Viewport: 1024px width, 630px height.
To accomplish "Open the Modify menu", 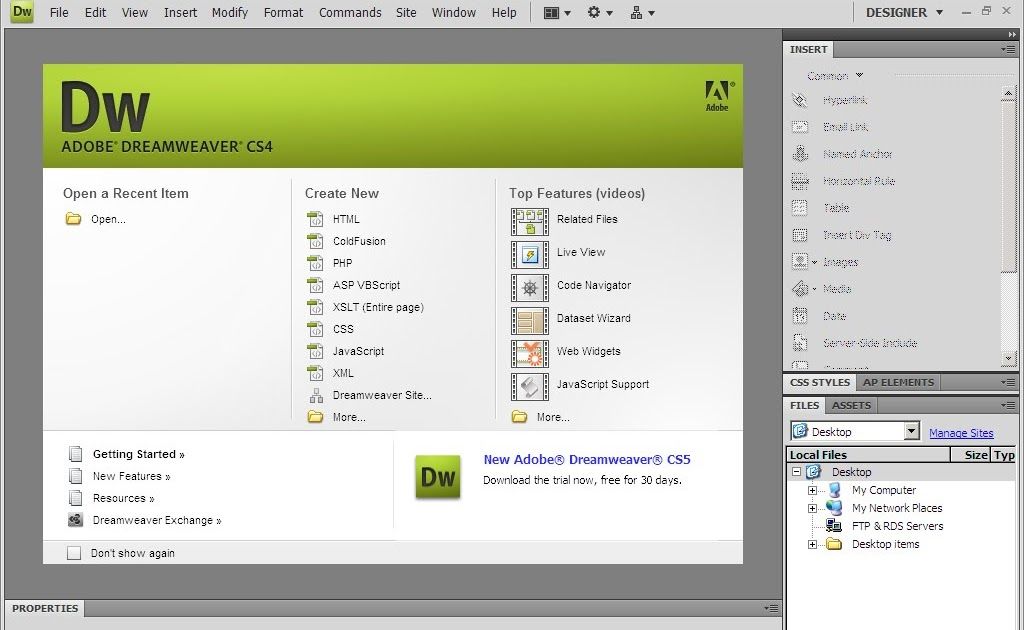I will (x=230, y=12).
